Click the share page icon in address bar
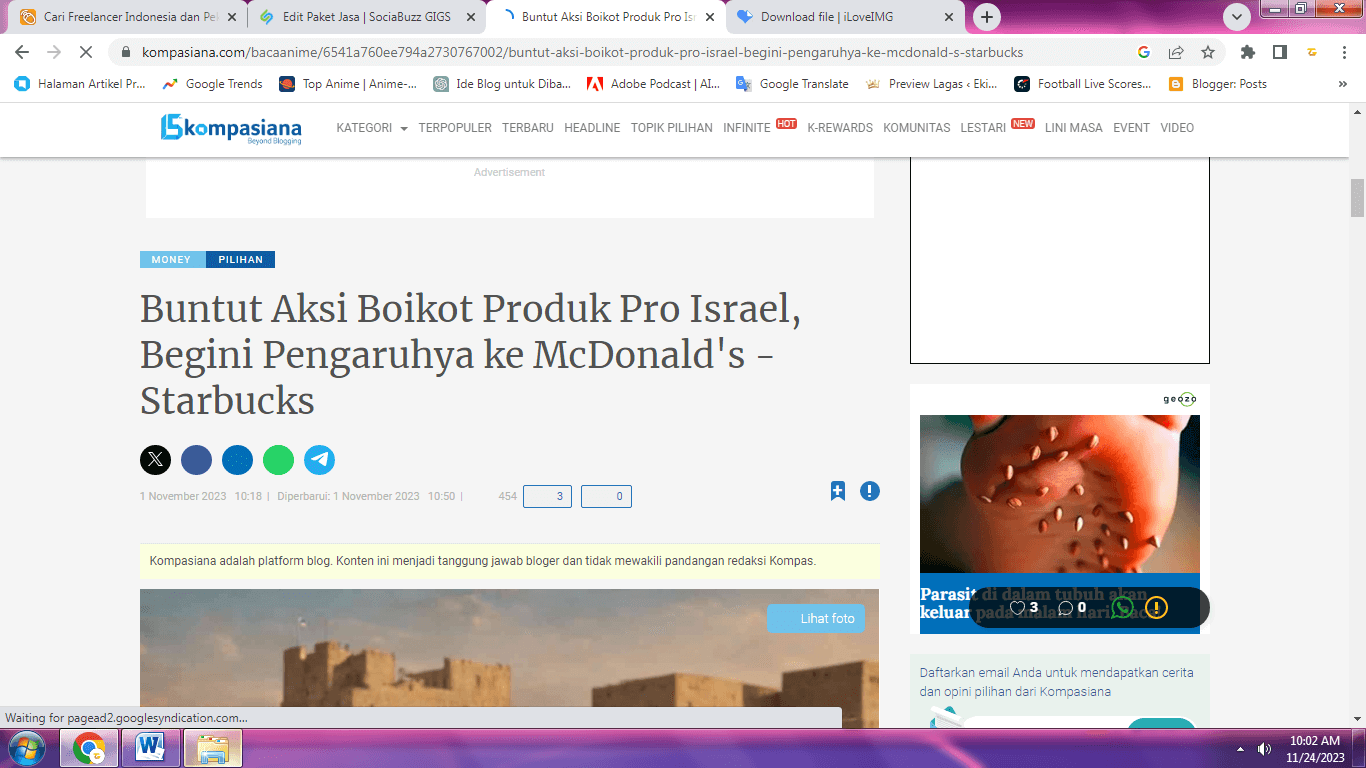This screenshot has width=1366, height=768. [x=1176, y=52]
